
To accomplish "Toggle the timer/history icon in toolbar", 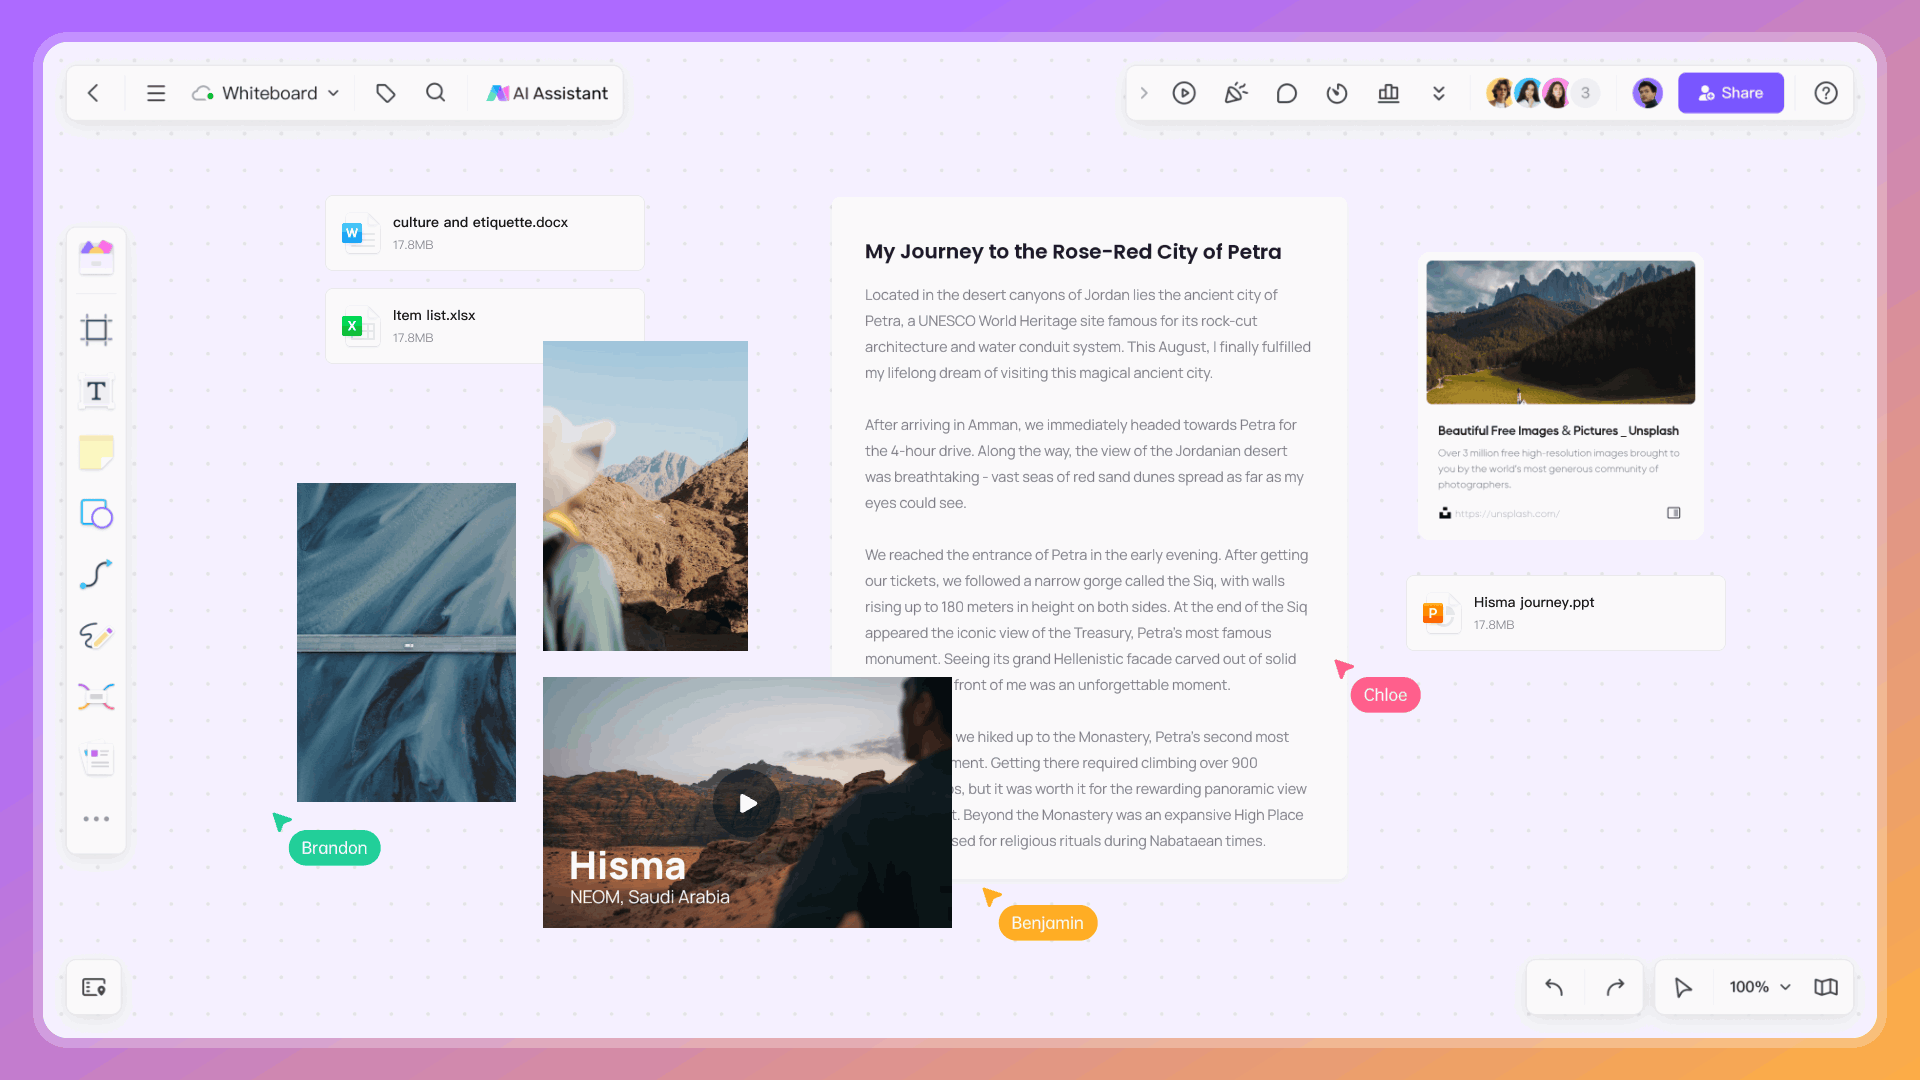I will (1337, 92).
